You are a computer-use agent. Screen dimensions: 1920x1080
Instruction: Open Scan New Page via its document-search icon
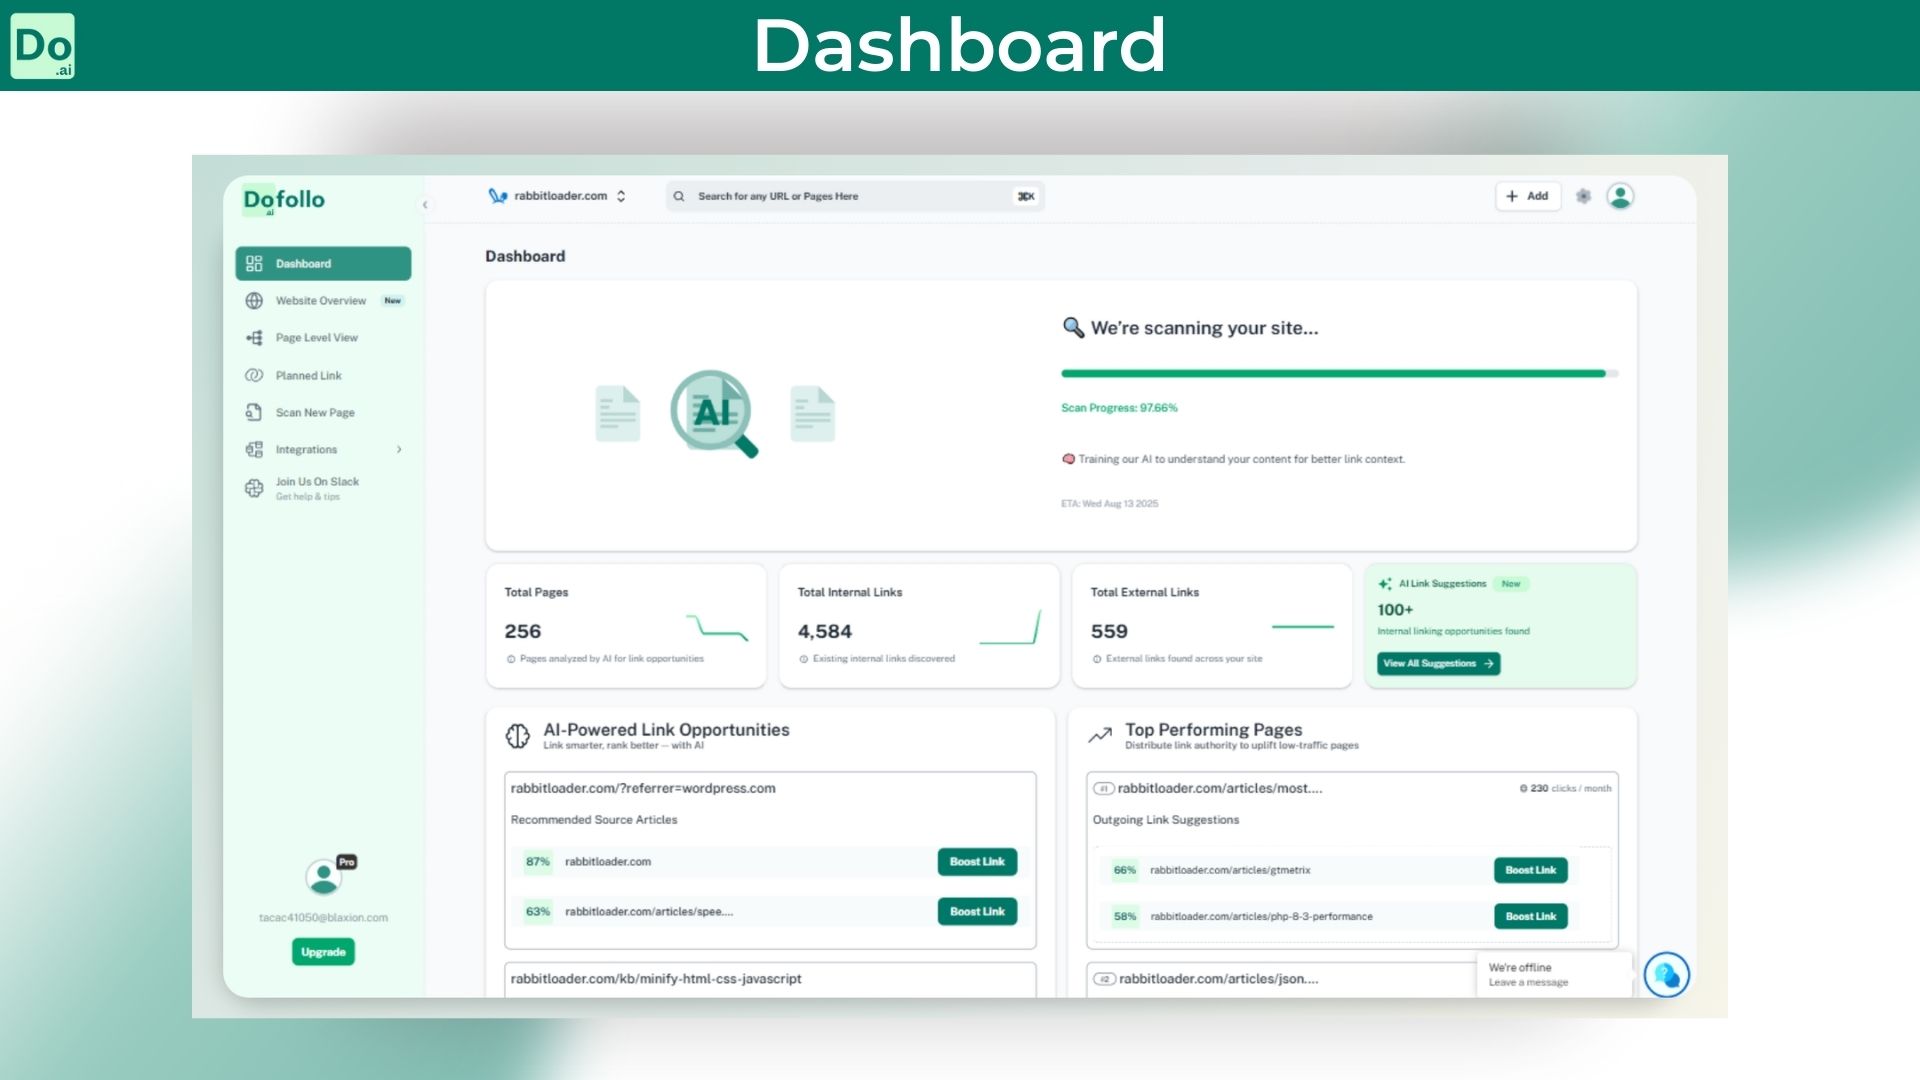pos(254,412)
